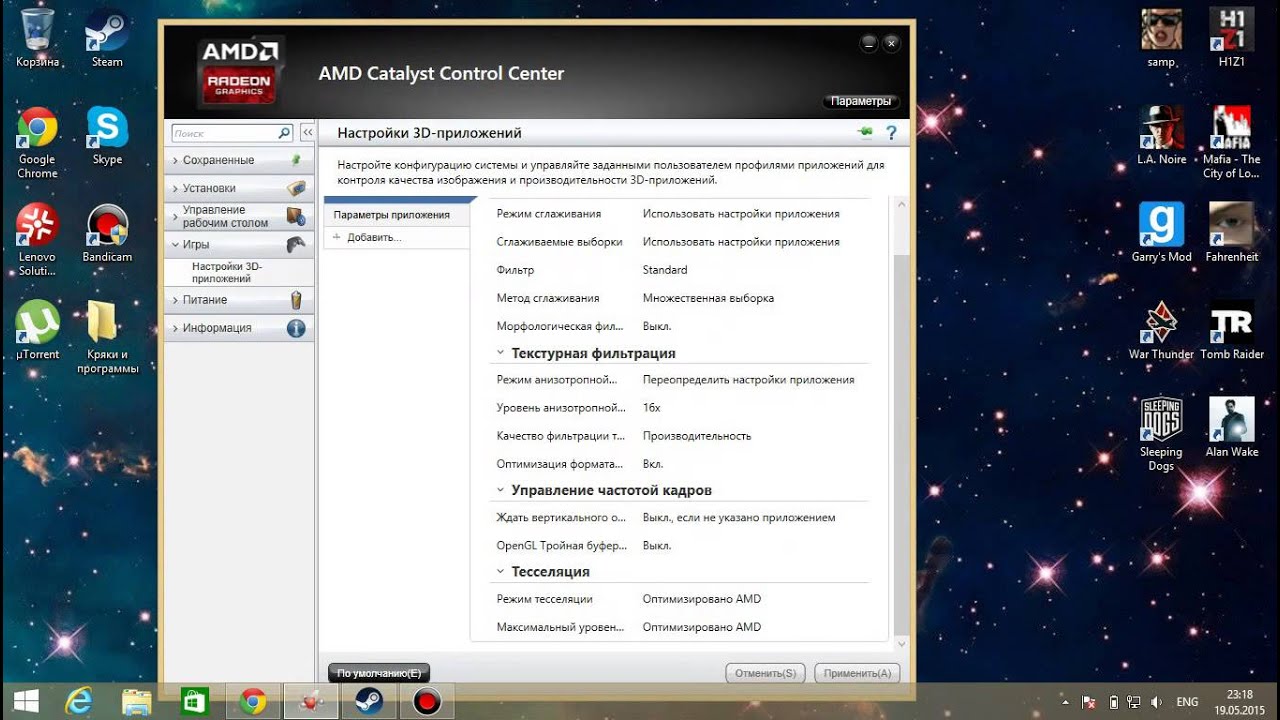Toggle OpenGL Тройная буферизация Выкл. setting
Image resolution: width=1280 pixels, height=720 pixels.
click(x=657, y=546)
